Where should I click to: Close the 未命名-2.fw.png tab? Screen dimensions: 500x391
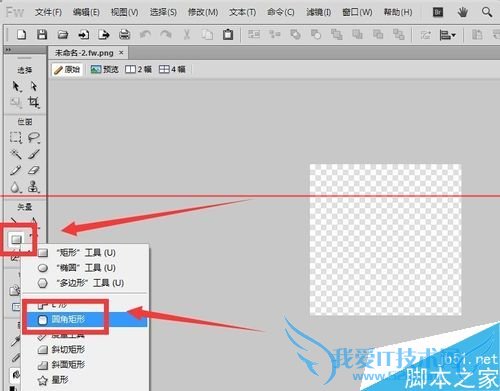[121, 52]
